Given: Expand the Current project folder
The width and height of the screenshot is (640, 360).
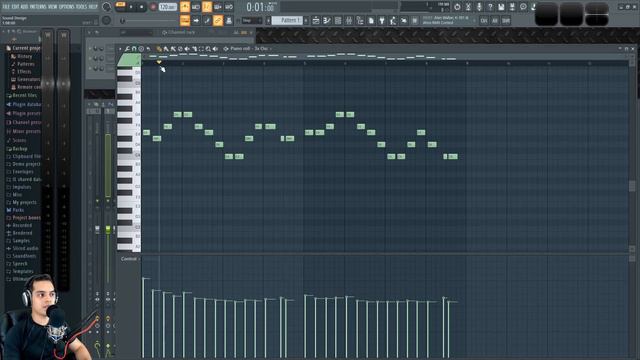Looking at the screenshot, I should pyautogui.click(x=23, y=48).
